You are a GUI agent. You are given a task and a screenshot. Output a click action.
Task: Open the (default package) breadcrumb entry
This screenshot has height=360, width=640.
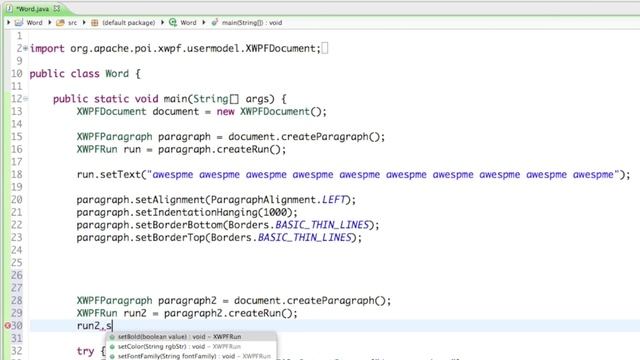pos(129,23)
